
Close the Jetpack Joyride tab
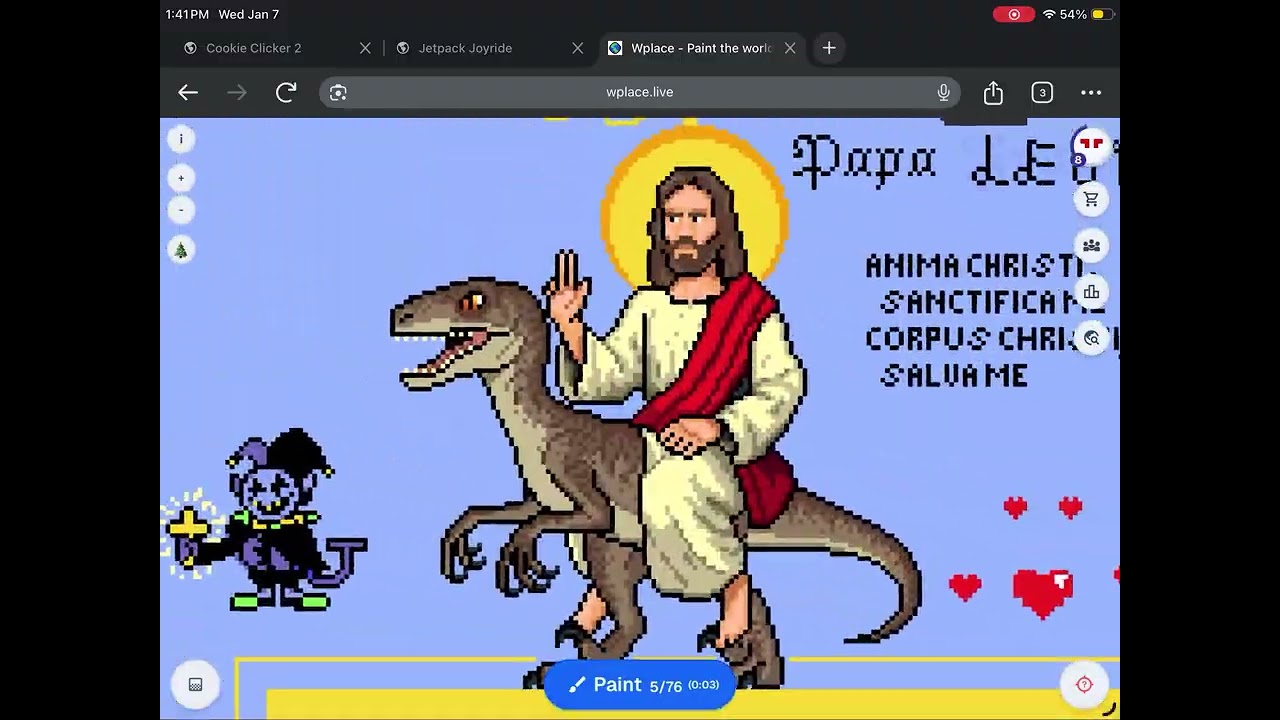click(578, 48)
